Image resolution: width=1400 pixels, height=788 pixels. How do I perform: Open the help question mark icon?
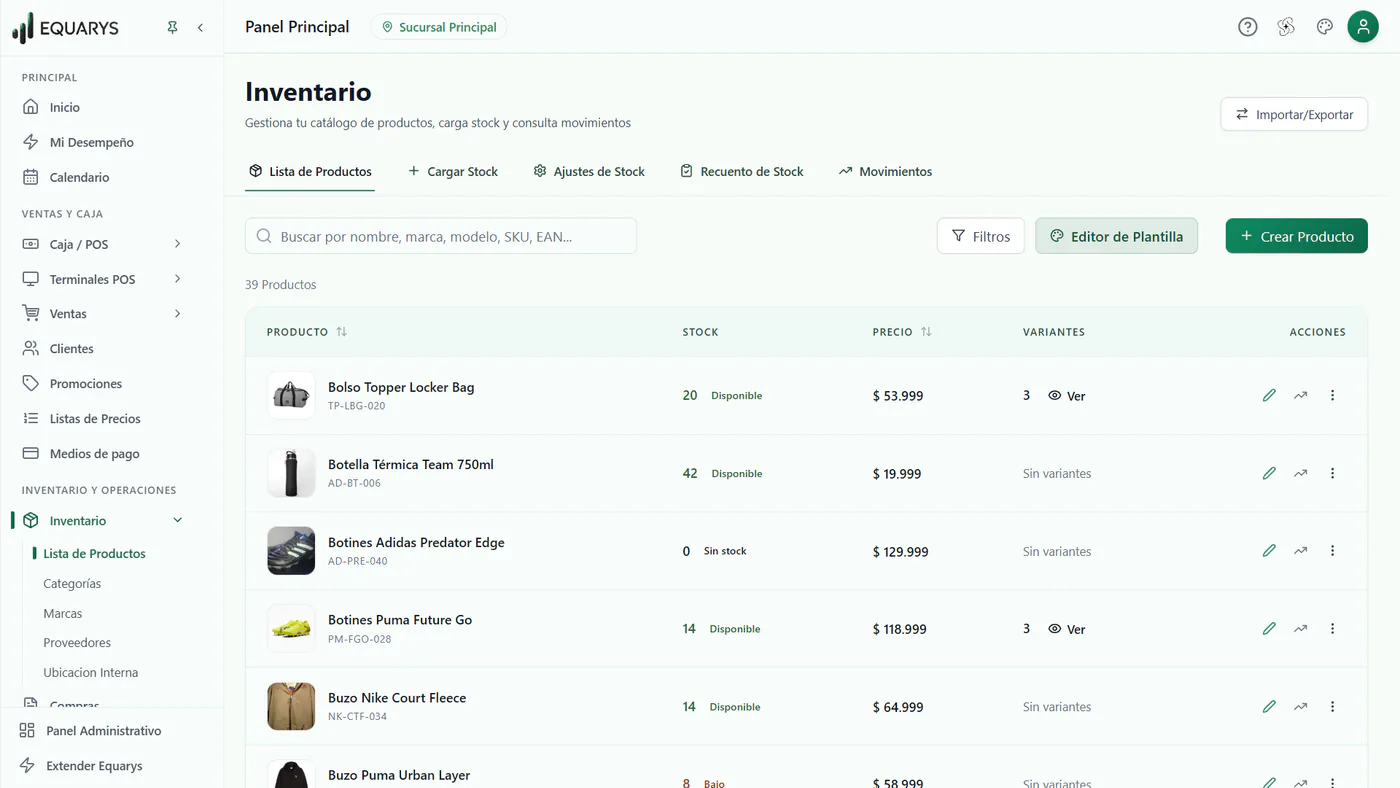[1247, 27]
